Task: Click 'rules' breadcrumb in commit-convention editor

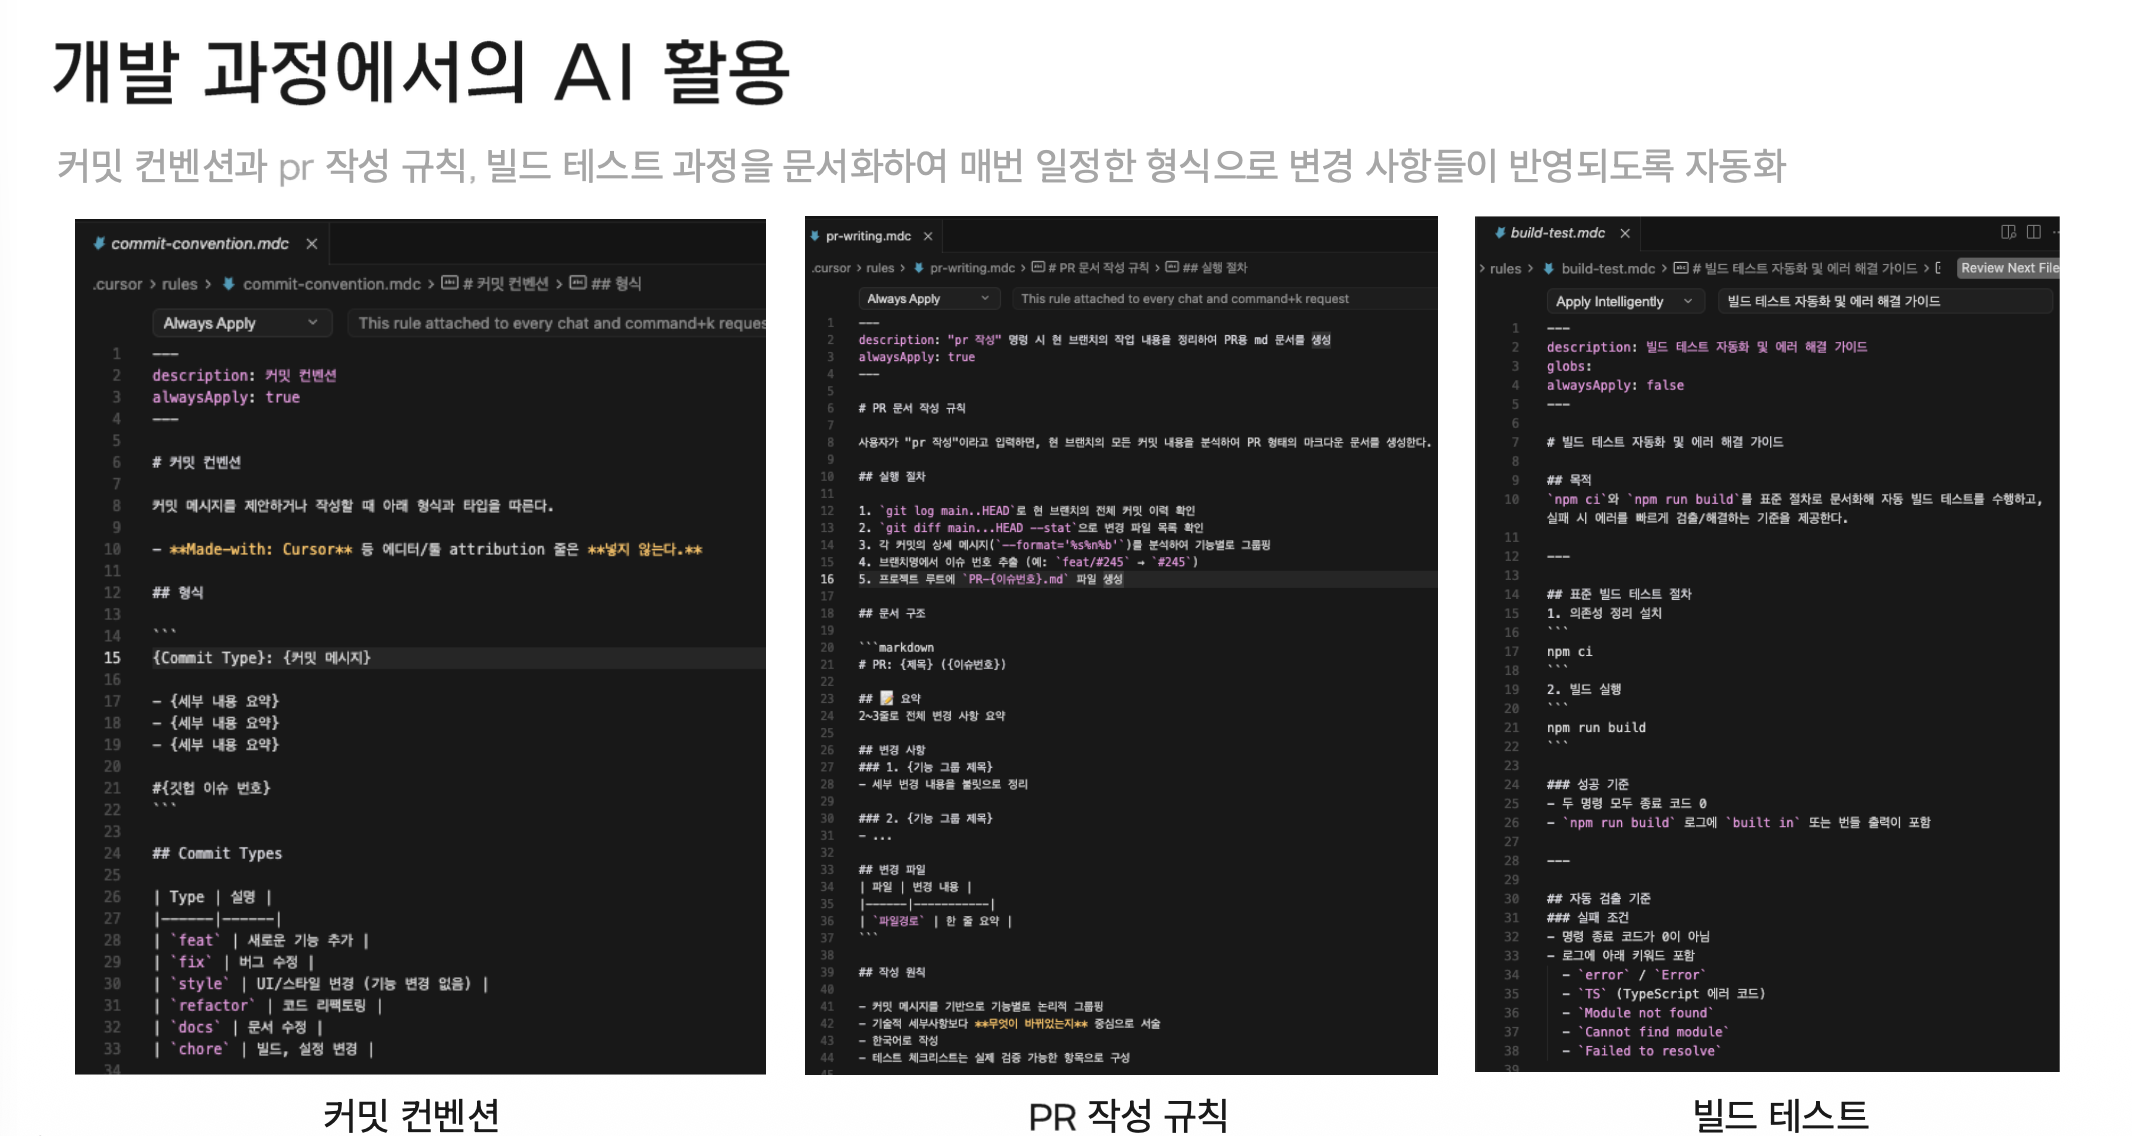Action: tap(180, 284)
